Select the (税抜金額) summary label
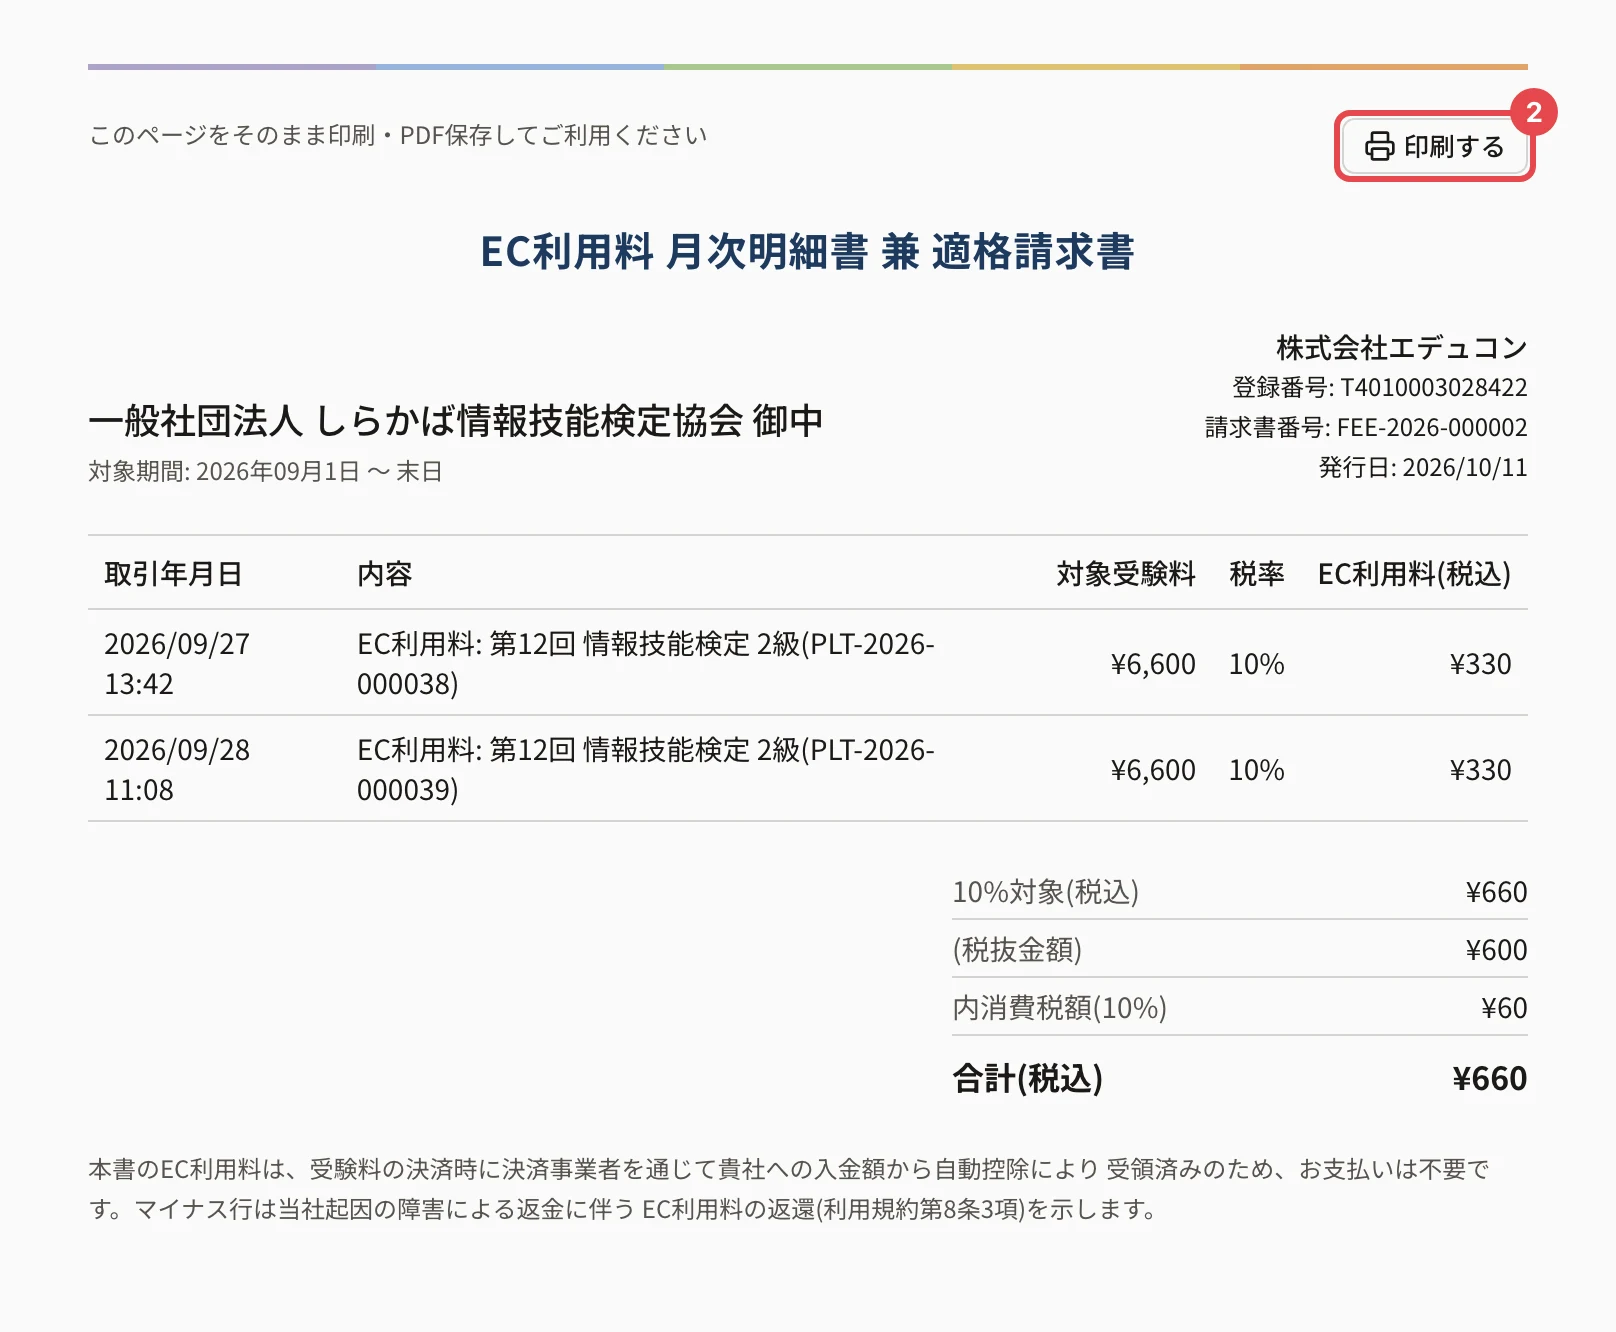1616x1332 pixels. (1017, 949)
